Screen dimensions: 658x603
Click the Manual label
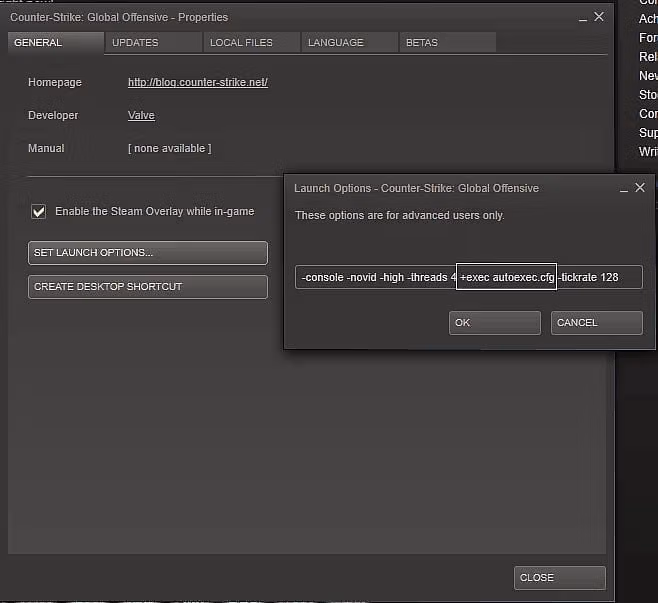coord(46,149)
